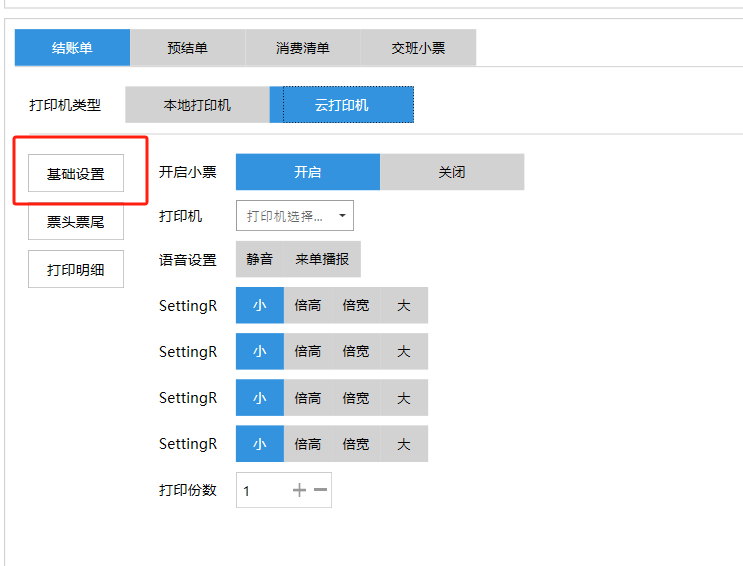Choose 本地打印机 as printer type
743x566 pixels.
pos(197,105)
